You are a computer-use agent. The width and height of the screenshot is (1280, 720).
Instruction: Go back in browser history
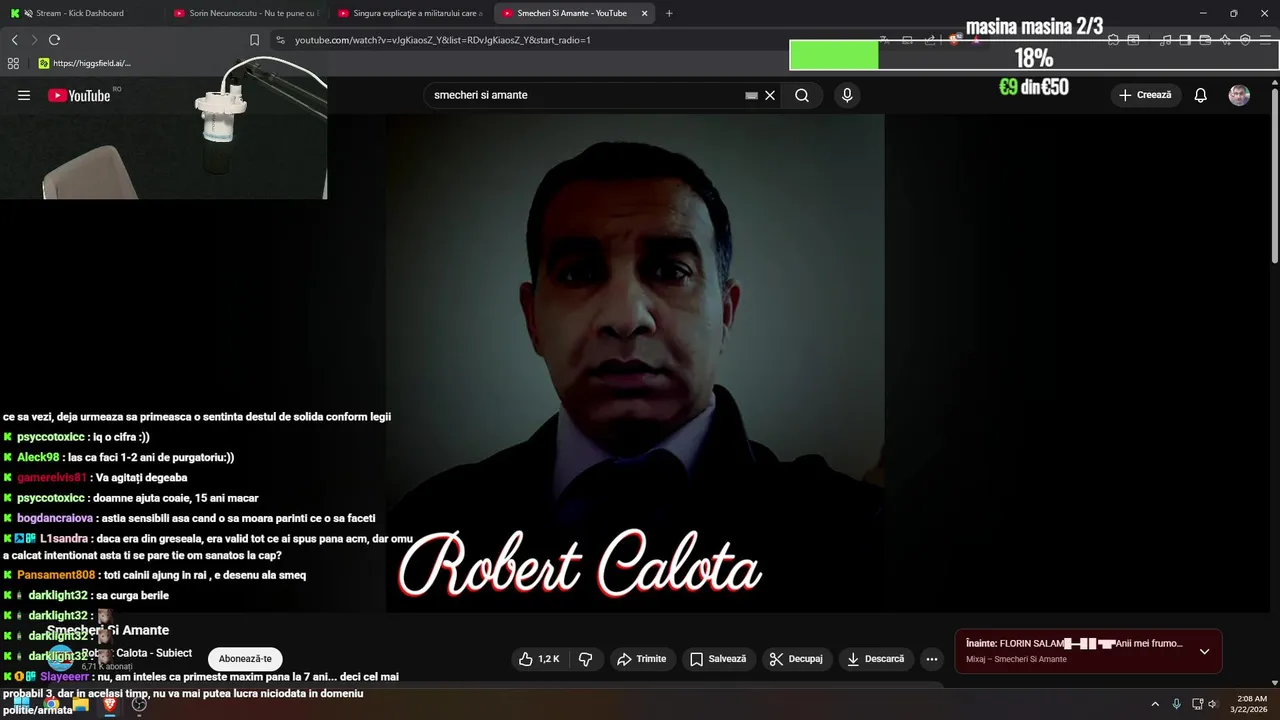pos(14,40)
